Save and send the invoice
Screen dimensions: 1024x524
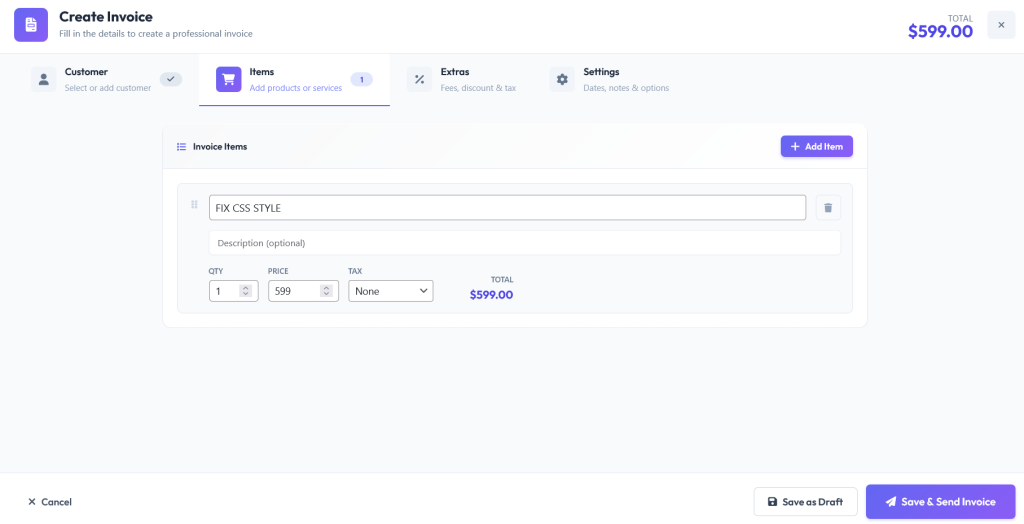(x=940, y=502)
